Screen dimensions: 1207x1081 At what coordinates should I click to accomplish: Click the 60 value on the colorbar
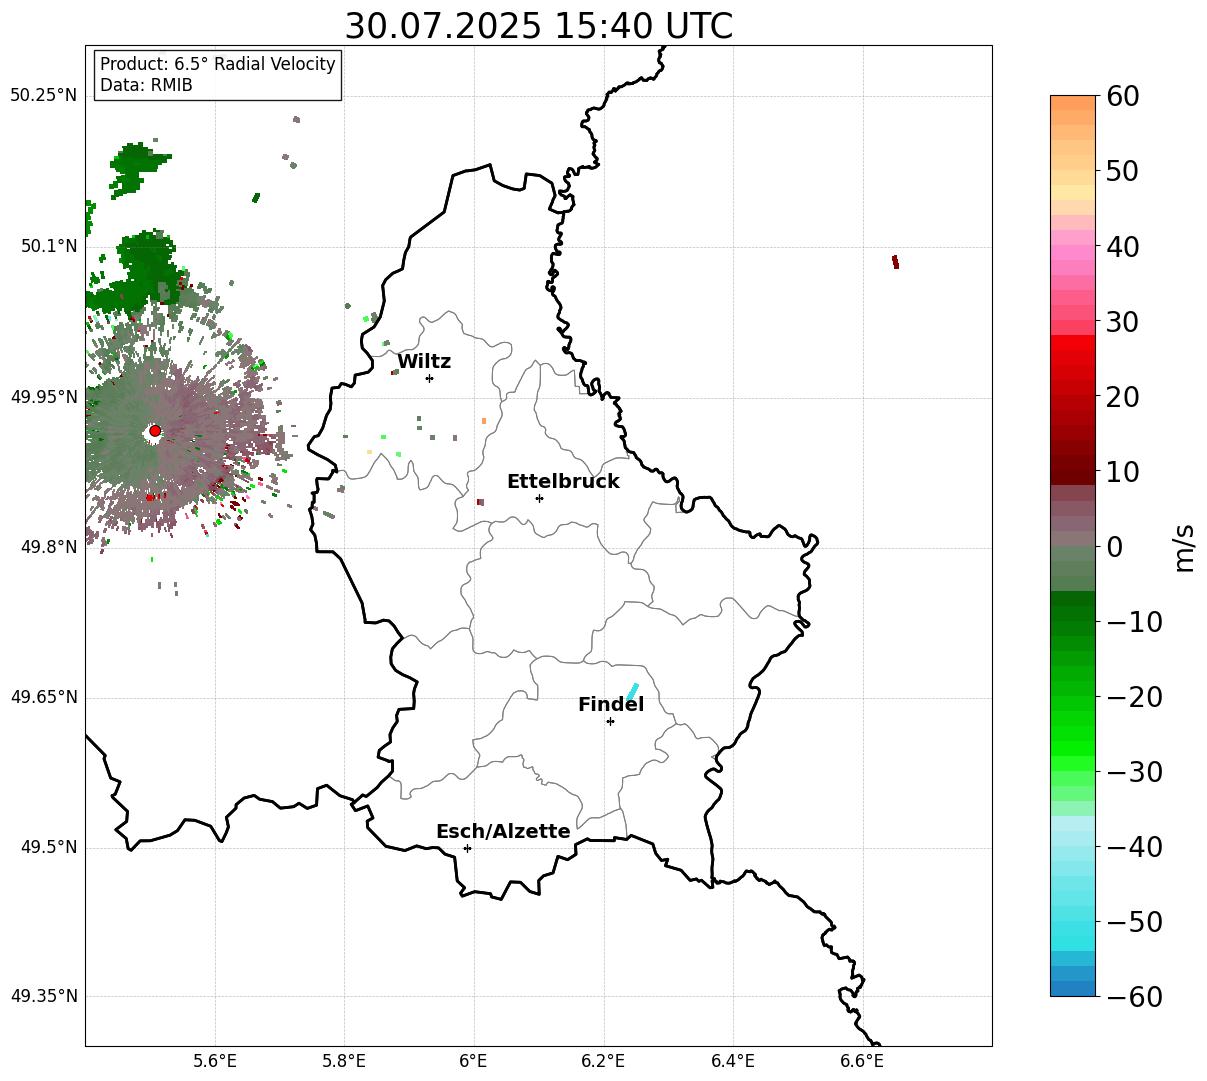[1125, 96]
